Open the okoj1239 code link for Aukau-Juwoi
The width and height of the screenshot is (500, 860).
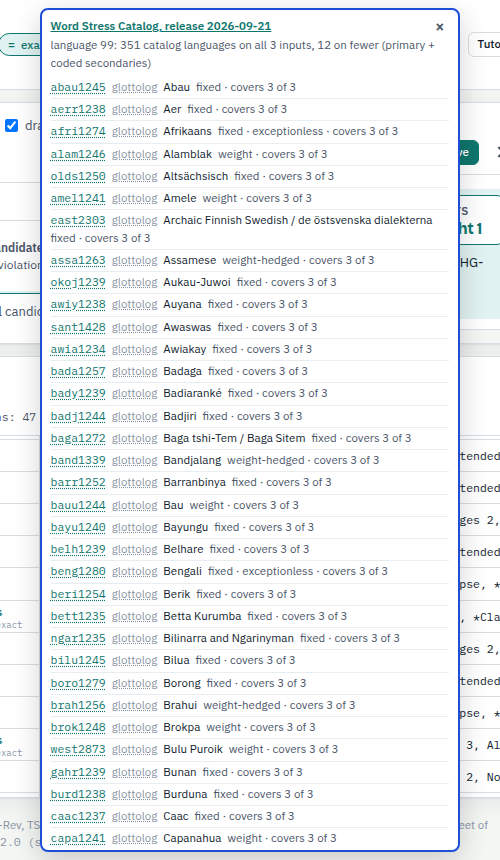78,282
